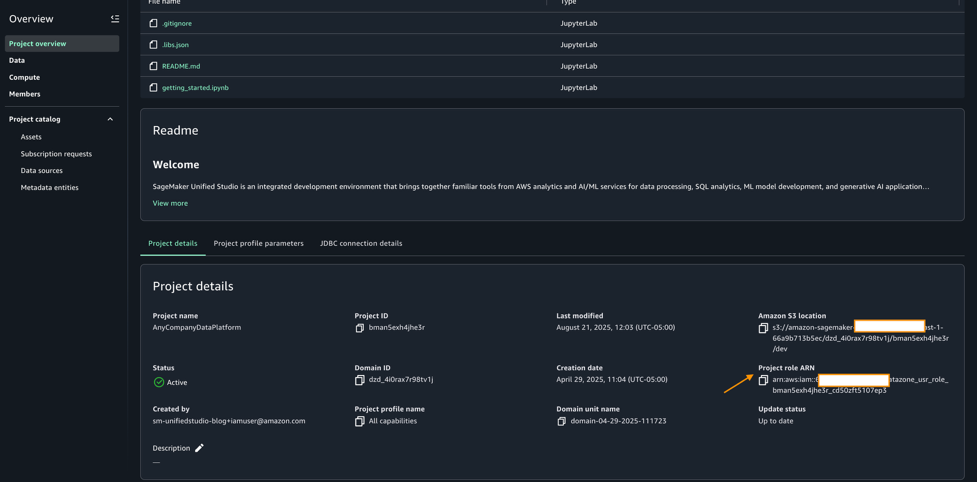Image resolution: width=977 pixels, height=482 pixels.
Task: Switch to the Project details tab
Action: (173, 243)
